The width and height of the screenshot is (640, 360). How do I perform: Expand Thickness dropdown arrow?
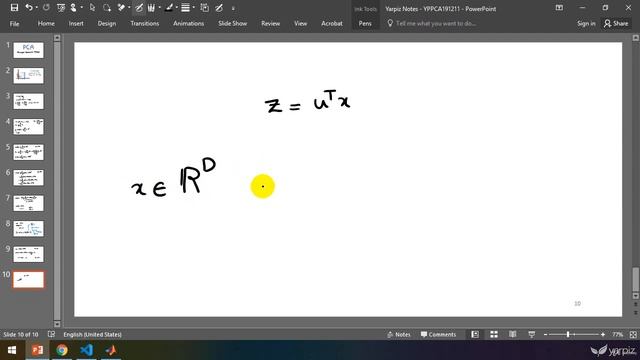point(193,8)
